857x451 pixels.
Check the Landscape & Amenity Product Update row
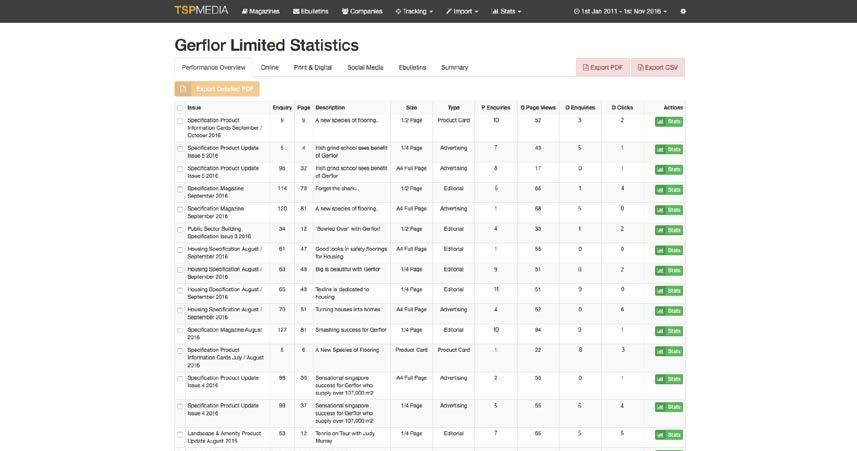(180, 434)
